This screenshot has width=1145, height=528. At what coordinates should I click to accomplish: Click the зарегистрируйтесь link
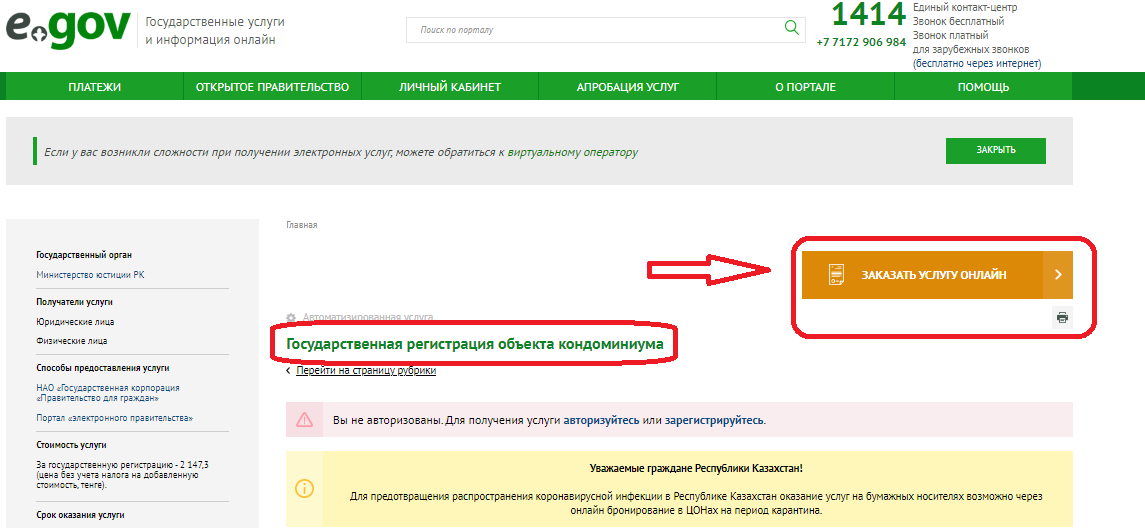click(x=714, y=421)
